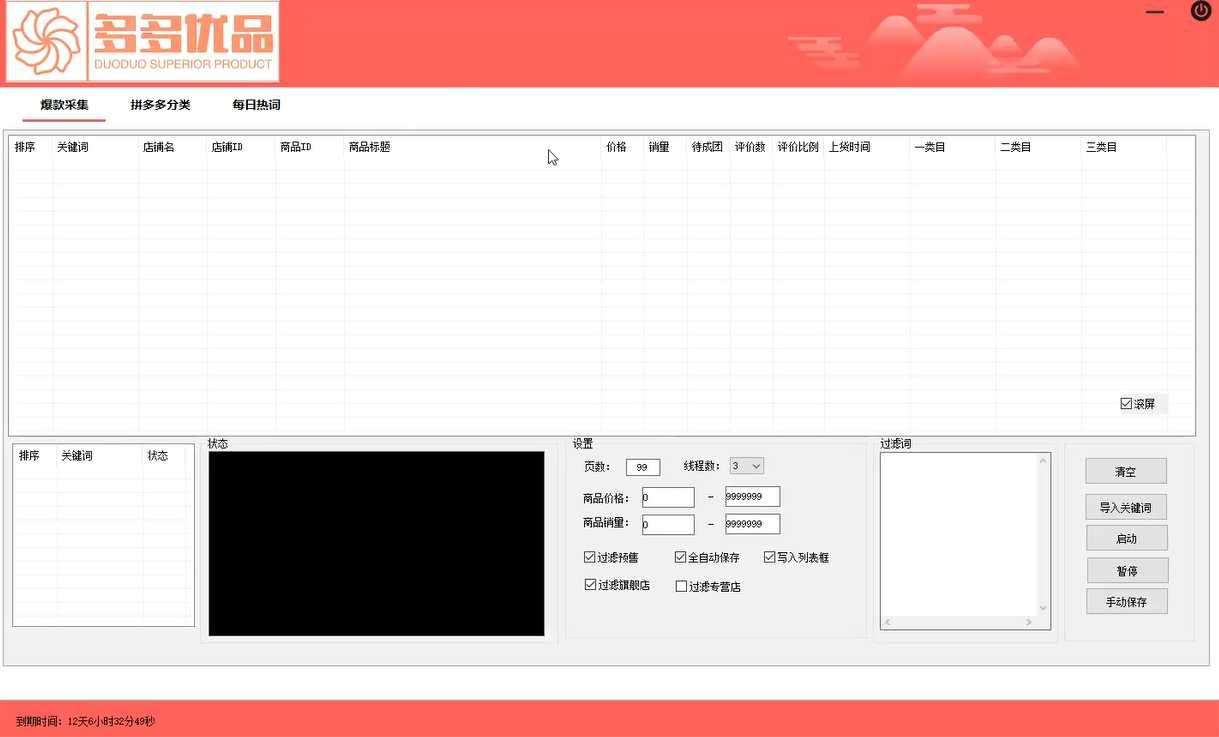Click the 到期时间 status bar text
1219x737 pixels.
(85, 721)
